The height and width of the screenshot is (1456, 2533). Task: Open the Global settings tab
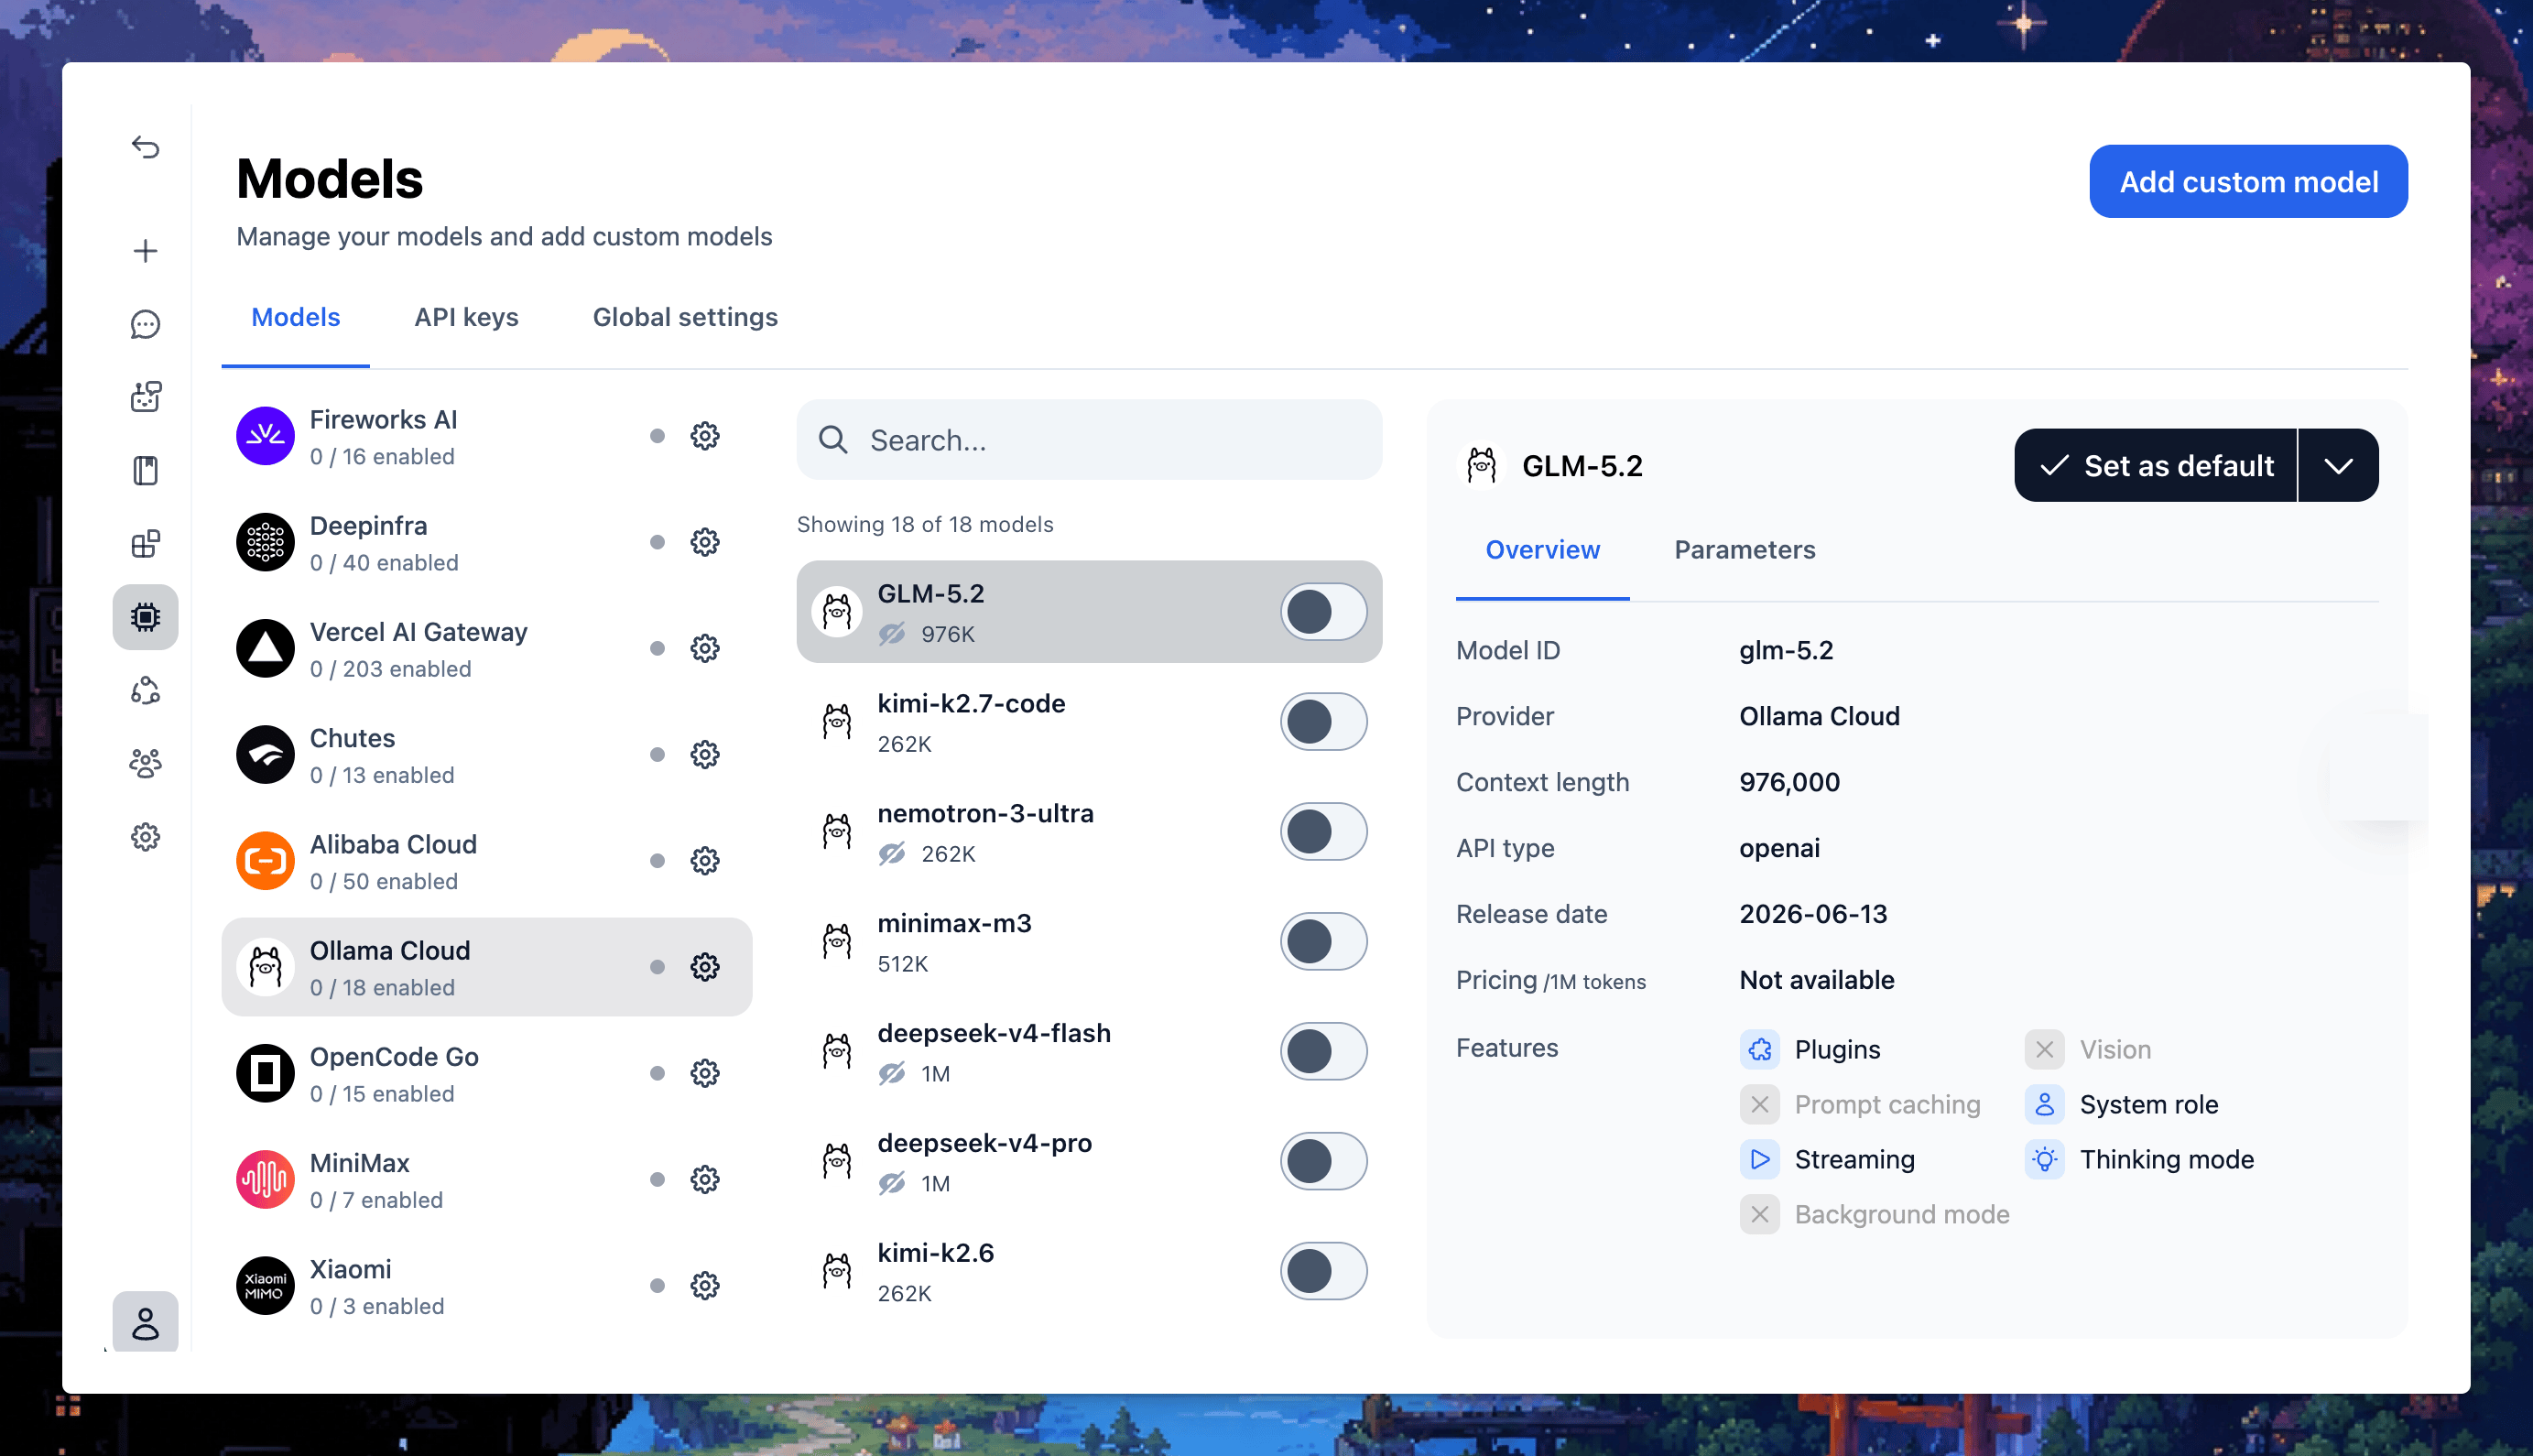point(685,318)
